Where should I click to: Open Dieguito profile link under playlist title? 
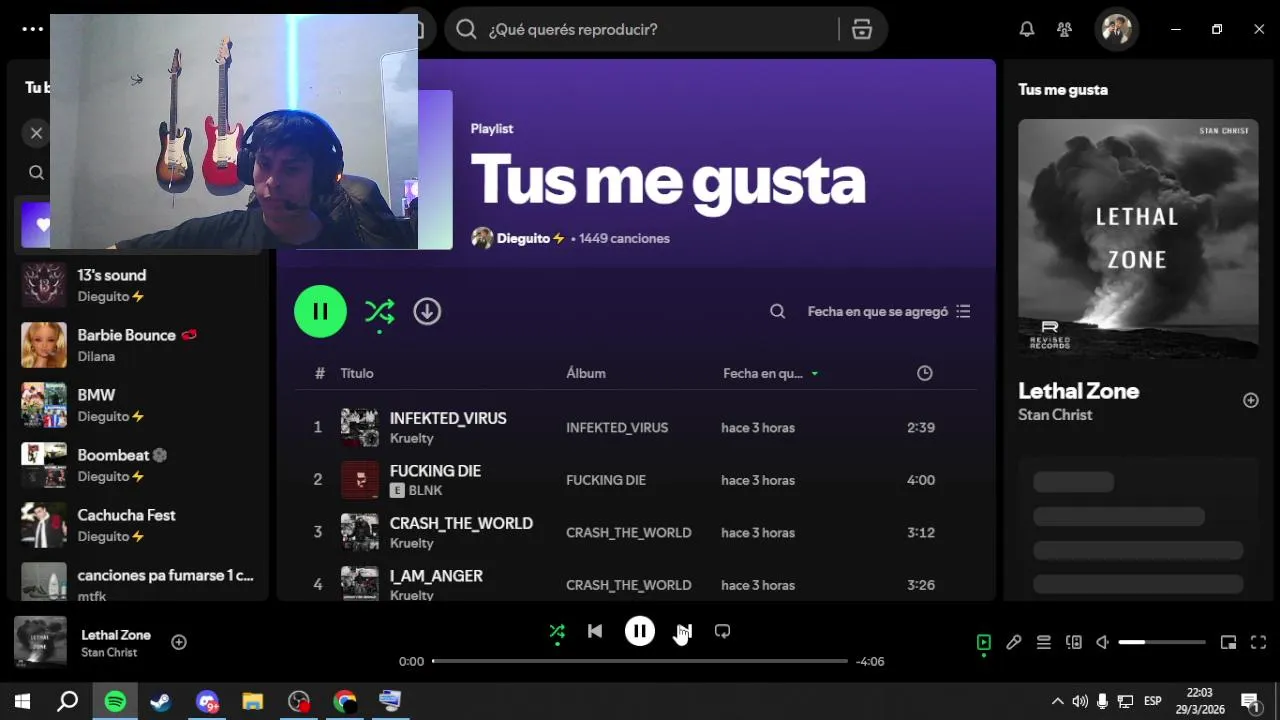pos(523,238)
